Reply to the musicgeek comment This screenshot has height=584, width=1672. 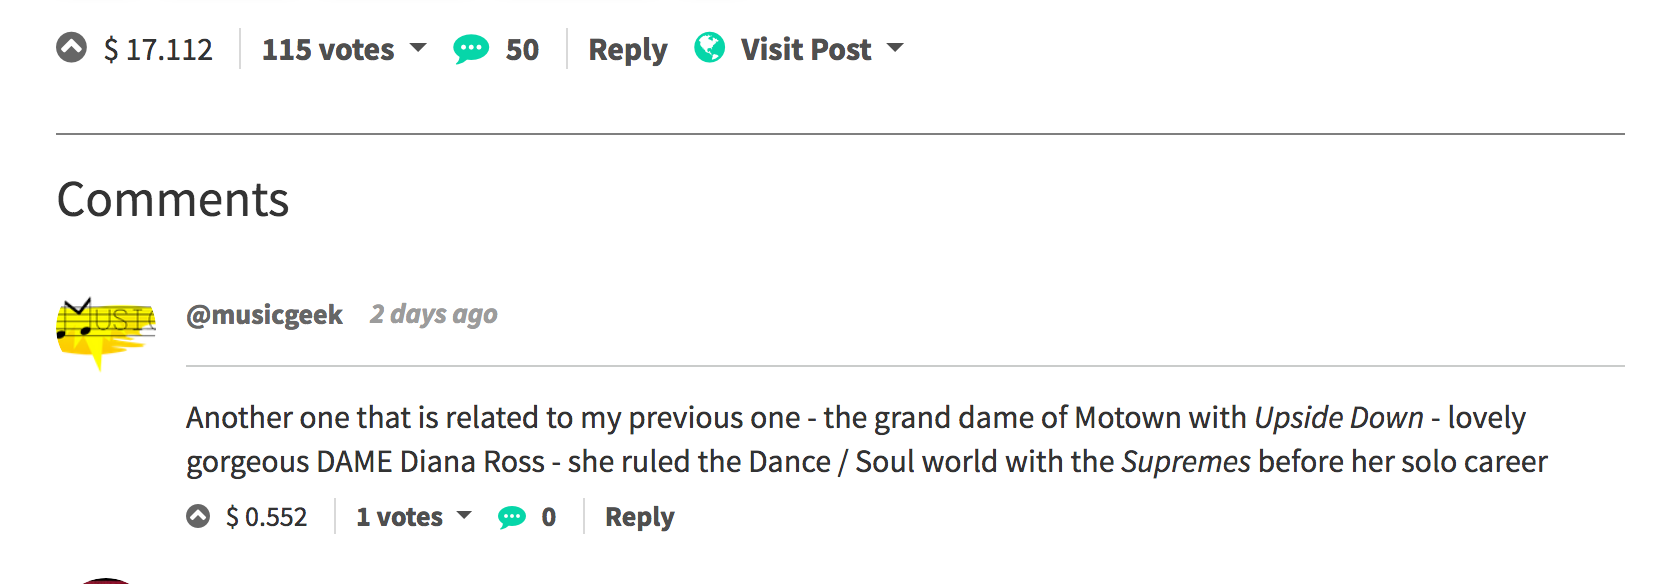tap(639, 517)
